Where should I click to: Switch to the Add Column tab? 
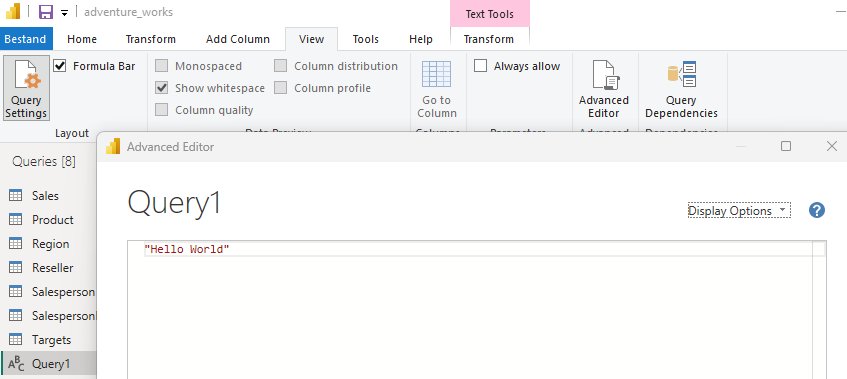(238, 39)
